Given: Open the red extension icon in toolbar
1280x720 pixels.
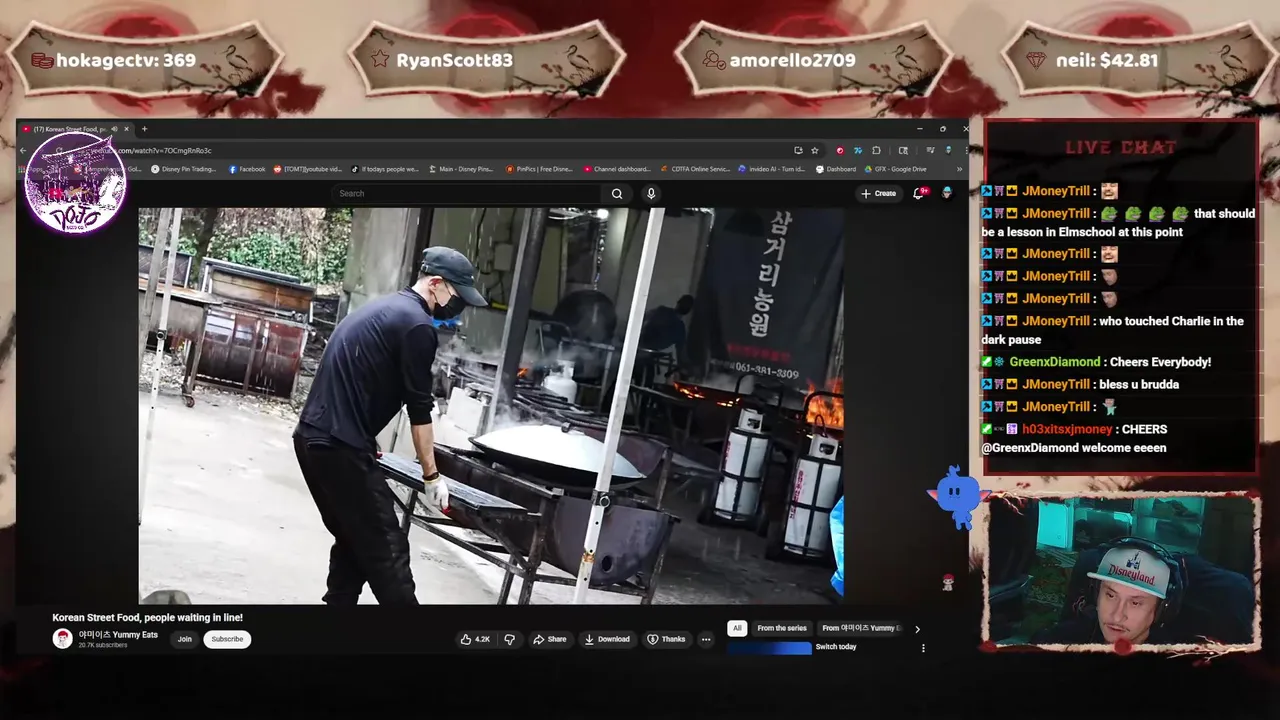Looking at the screenshot, I should pyautogui.click(x=840, y=150).
